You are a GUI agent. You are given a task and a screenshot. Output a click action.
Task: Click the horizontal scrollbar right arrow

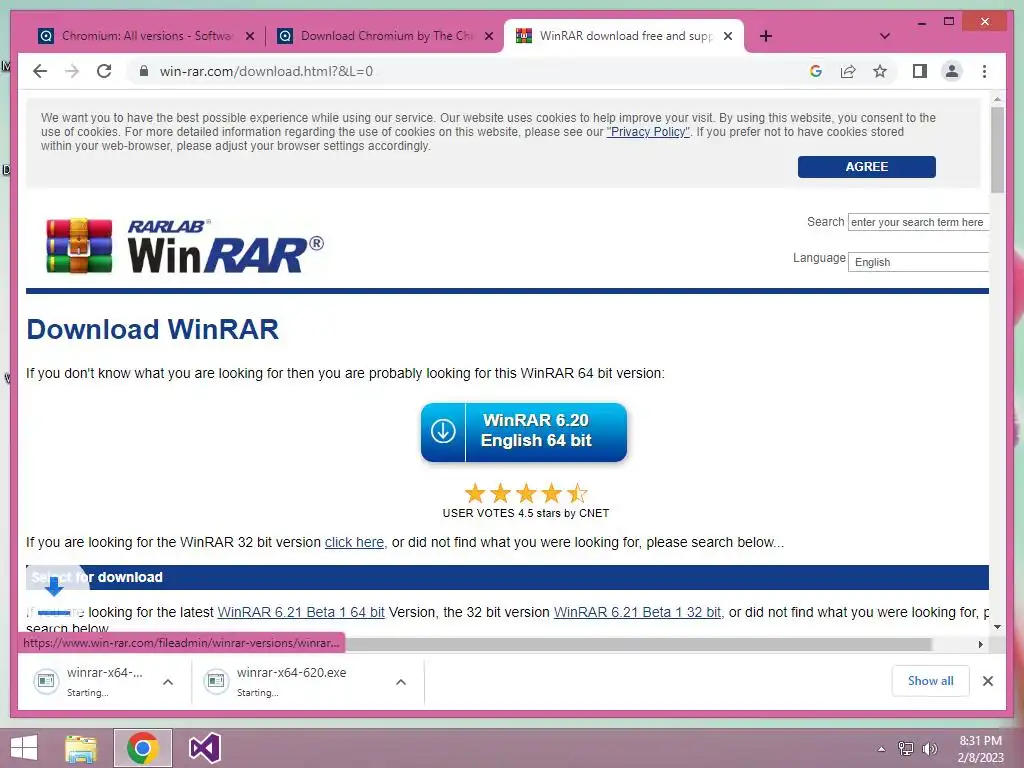(x=981, y=644)
